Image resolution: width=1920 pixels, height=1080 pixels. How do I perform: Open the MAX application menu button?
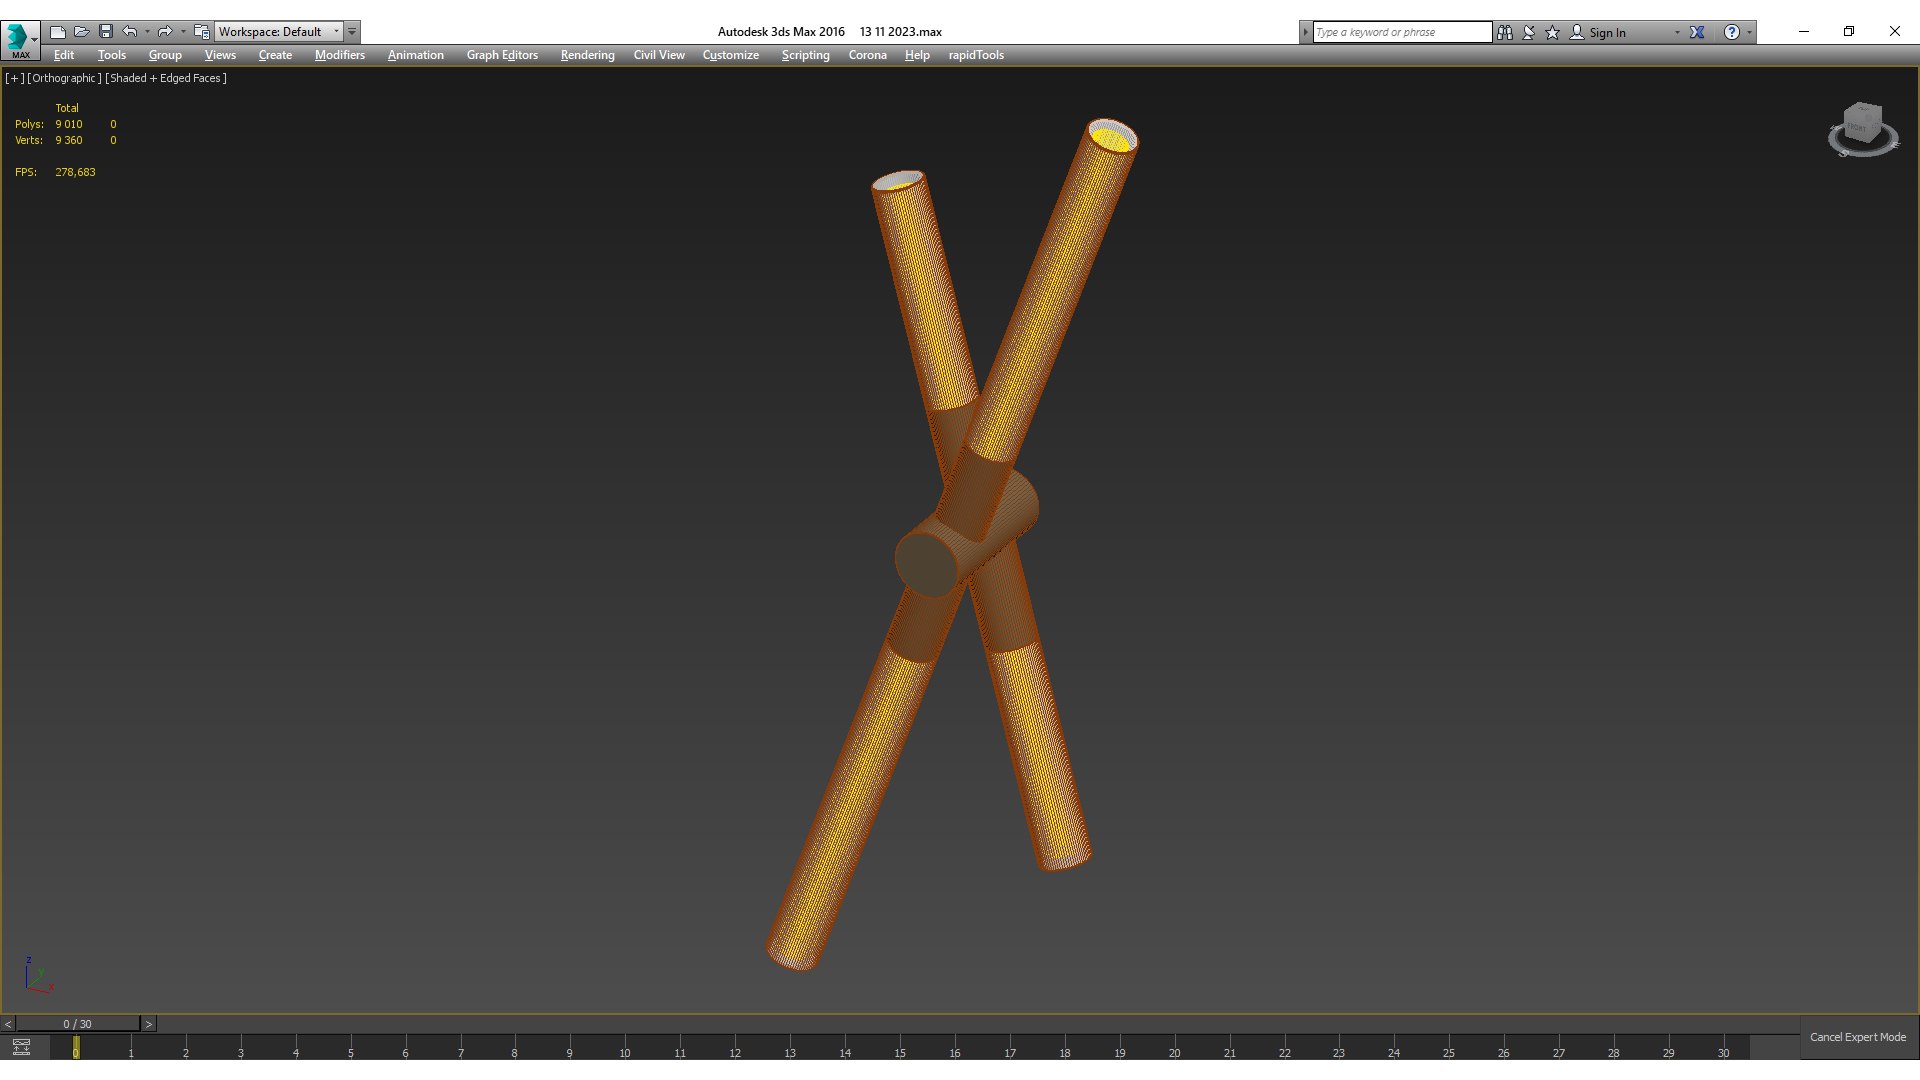point(20,40)
